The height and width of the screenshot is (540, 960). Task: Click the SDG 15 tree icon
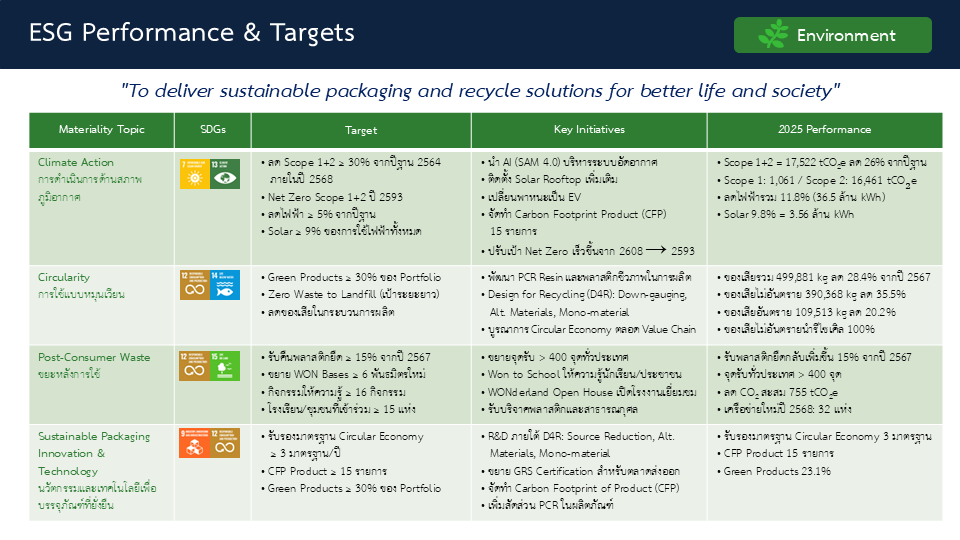click(225, 366)
